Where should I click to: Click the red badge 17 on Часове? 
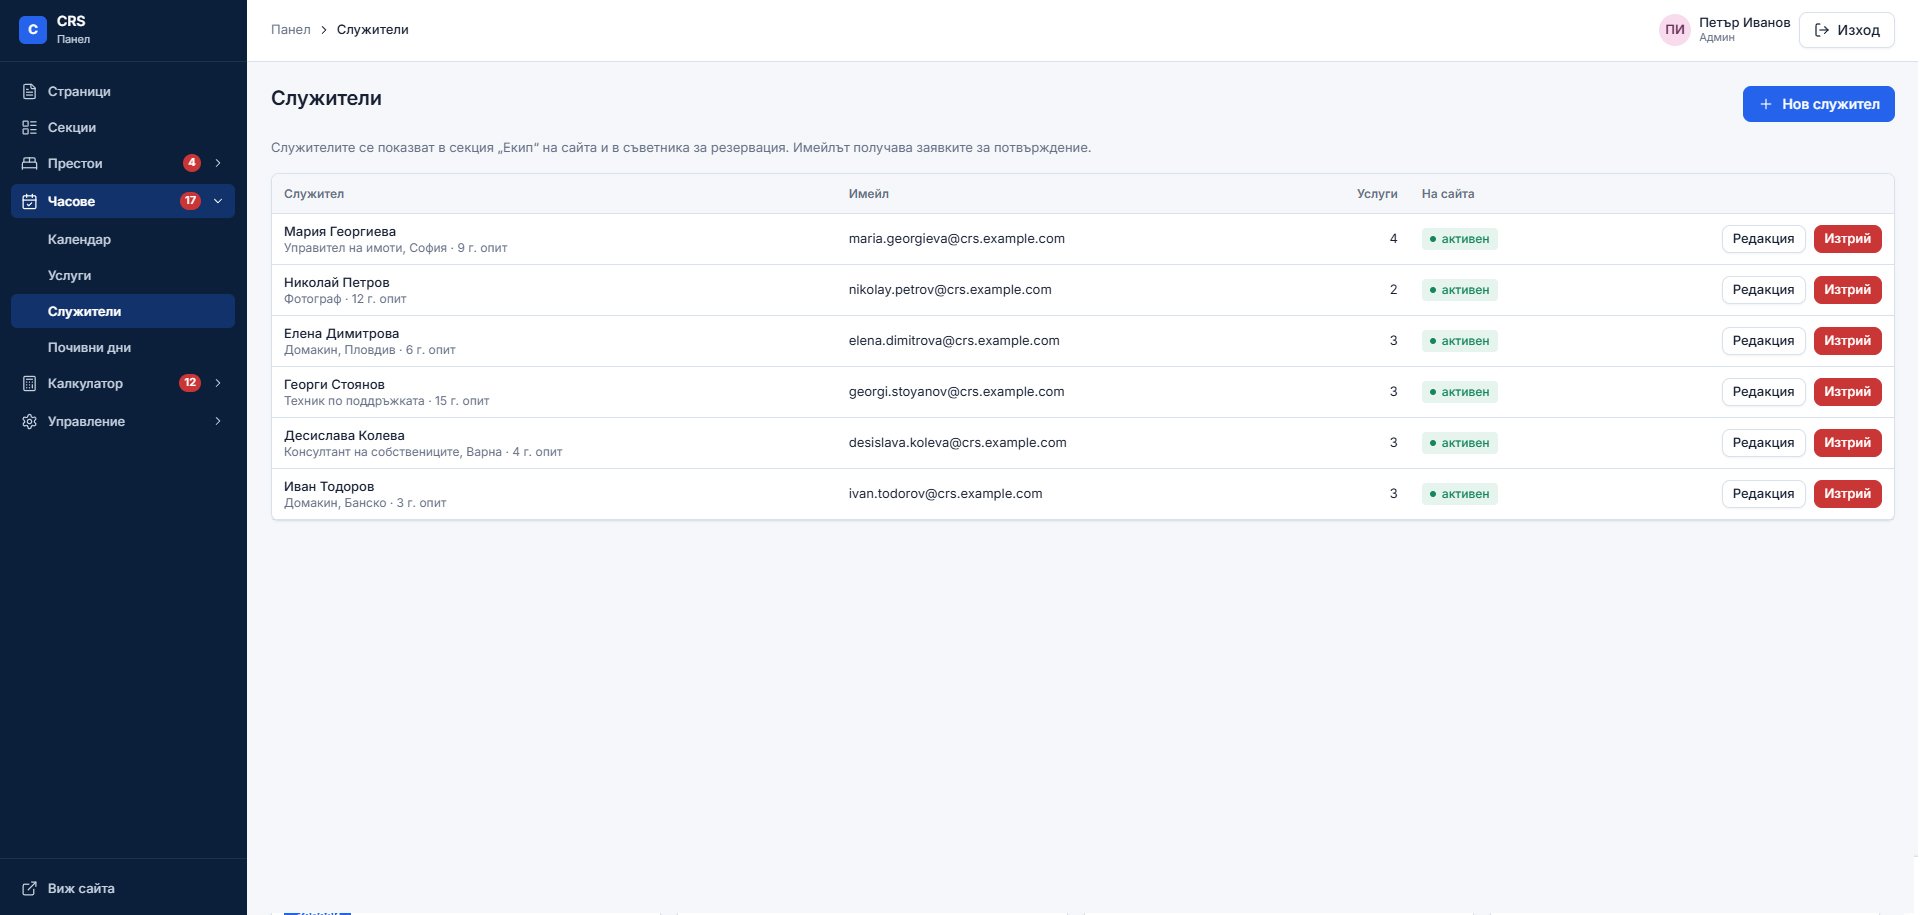[x=190, y=201]
